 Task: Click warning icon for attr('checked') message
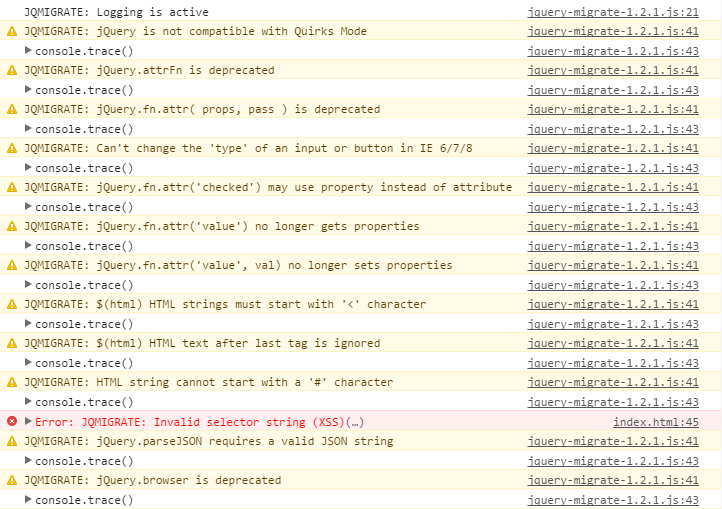point(12,187)
